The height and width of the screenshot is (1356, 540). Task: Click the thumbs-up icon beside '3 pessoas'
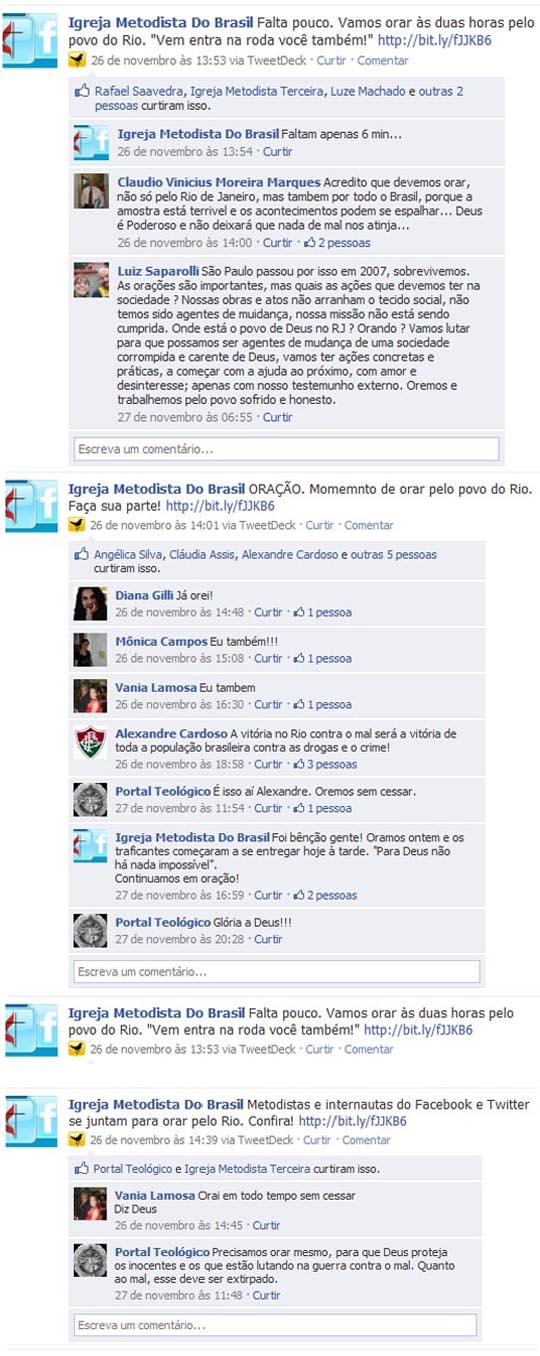pos(299,764)
